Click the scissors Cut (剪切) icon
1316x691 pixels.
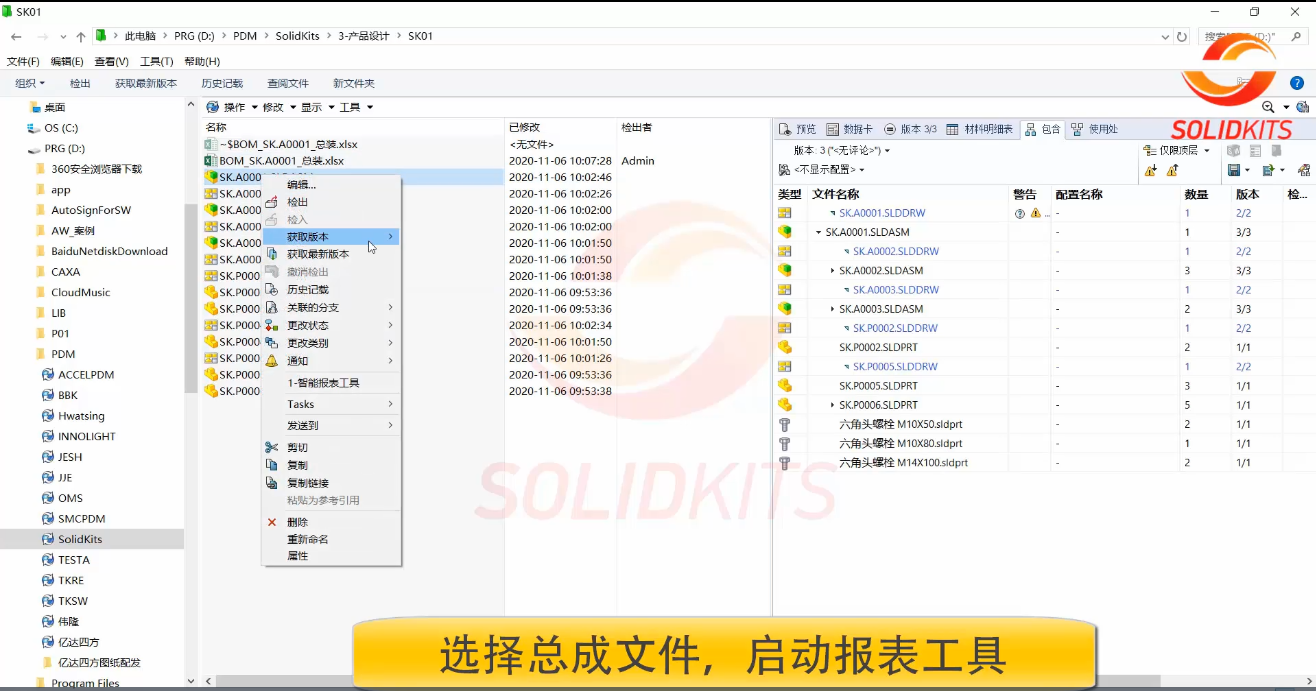click(x=271, y=448)
